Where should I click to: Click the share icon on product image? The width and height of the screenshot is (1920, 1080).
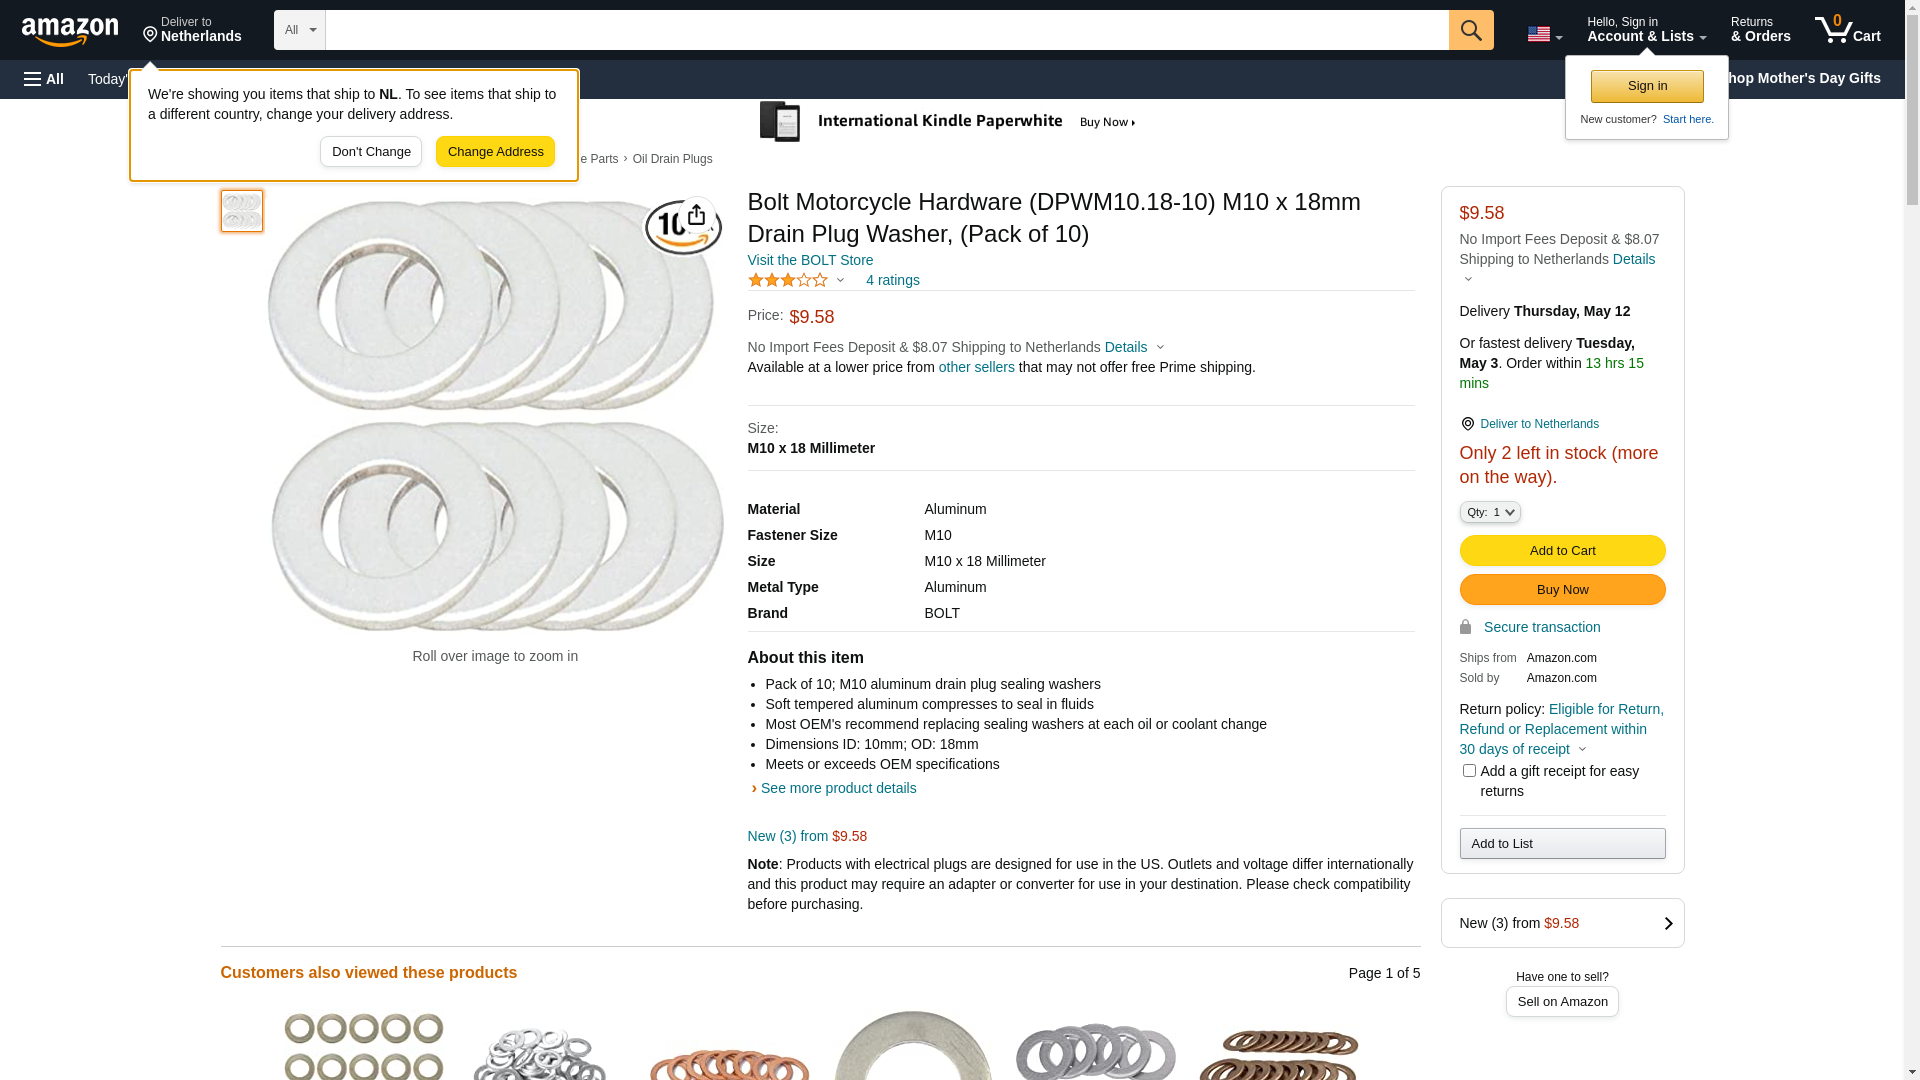(696, 215)
